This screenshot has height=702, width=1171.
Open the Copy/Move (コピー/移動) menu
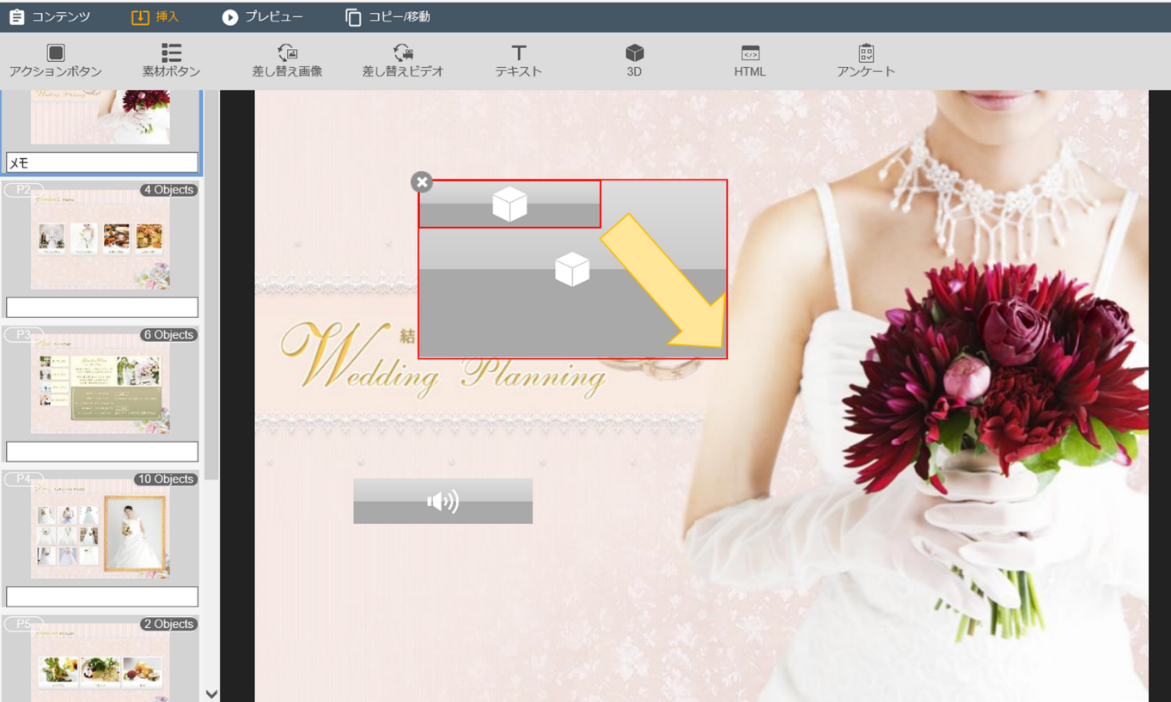pyautogui.click(x=388, y=17)
